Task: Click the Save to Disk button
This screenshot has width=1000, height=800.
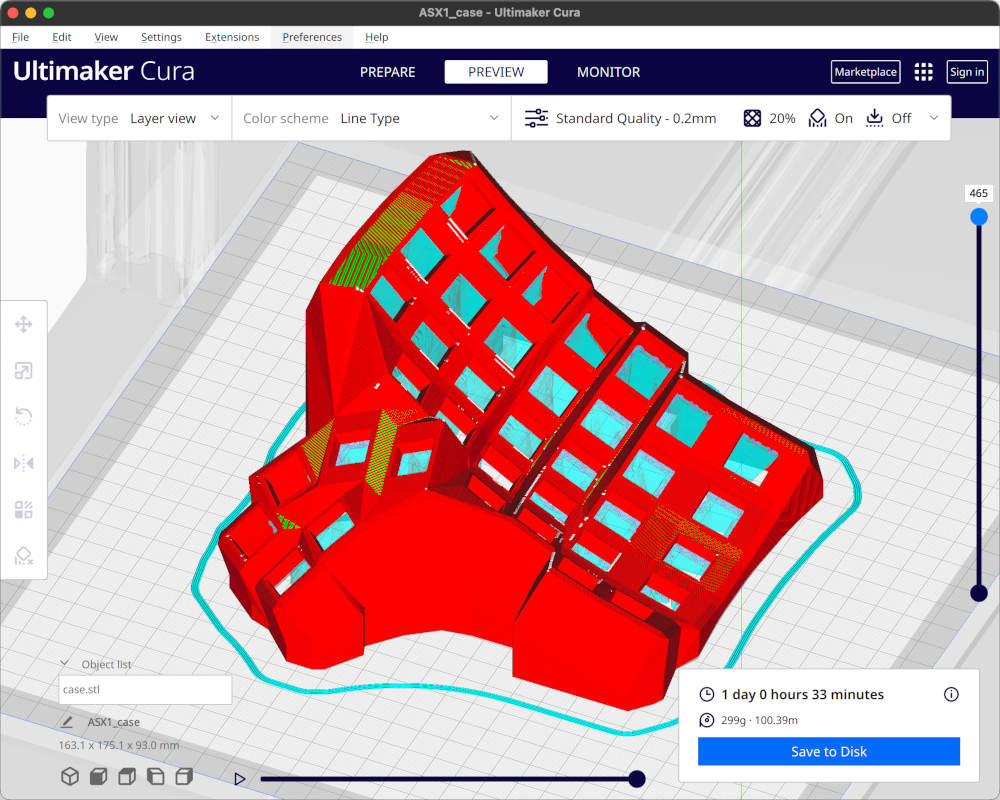Action: pos(828,751)
